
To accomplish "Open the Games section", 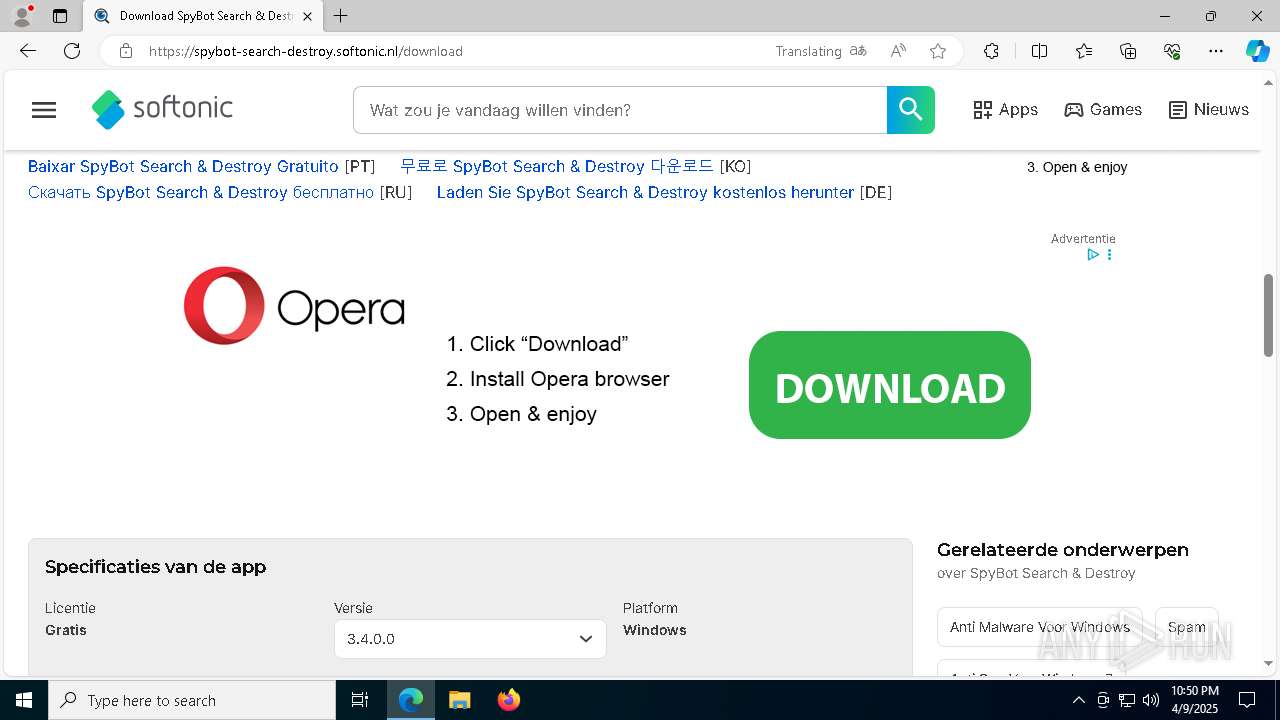I will point(1103,110).
